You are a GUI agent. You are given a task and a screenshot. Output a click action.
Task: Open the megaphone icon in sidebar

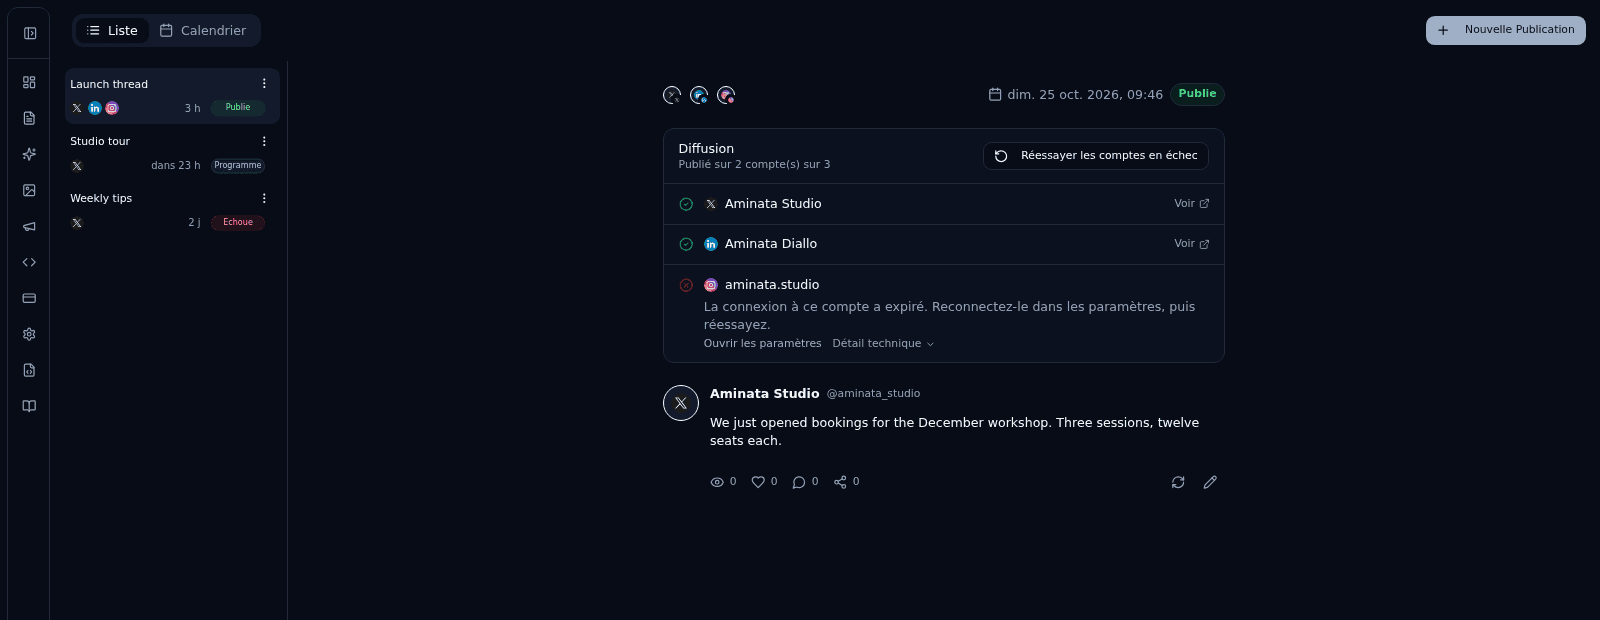coord(29,226)
